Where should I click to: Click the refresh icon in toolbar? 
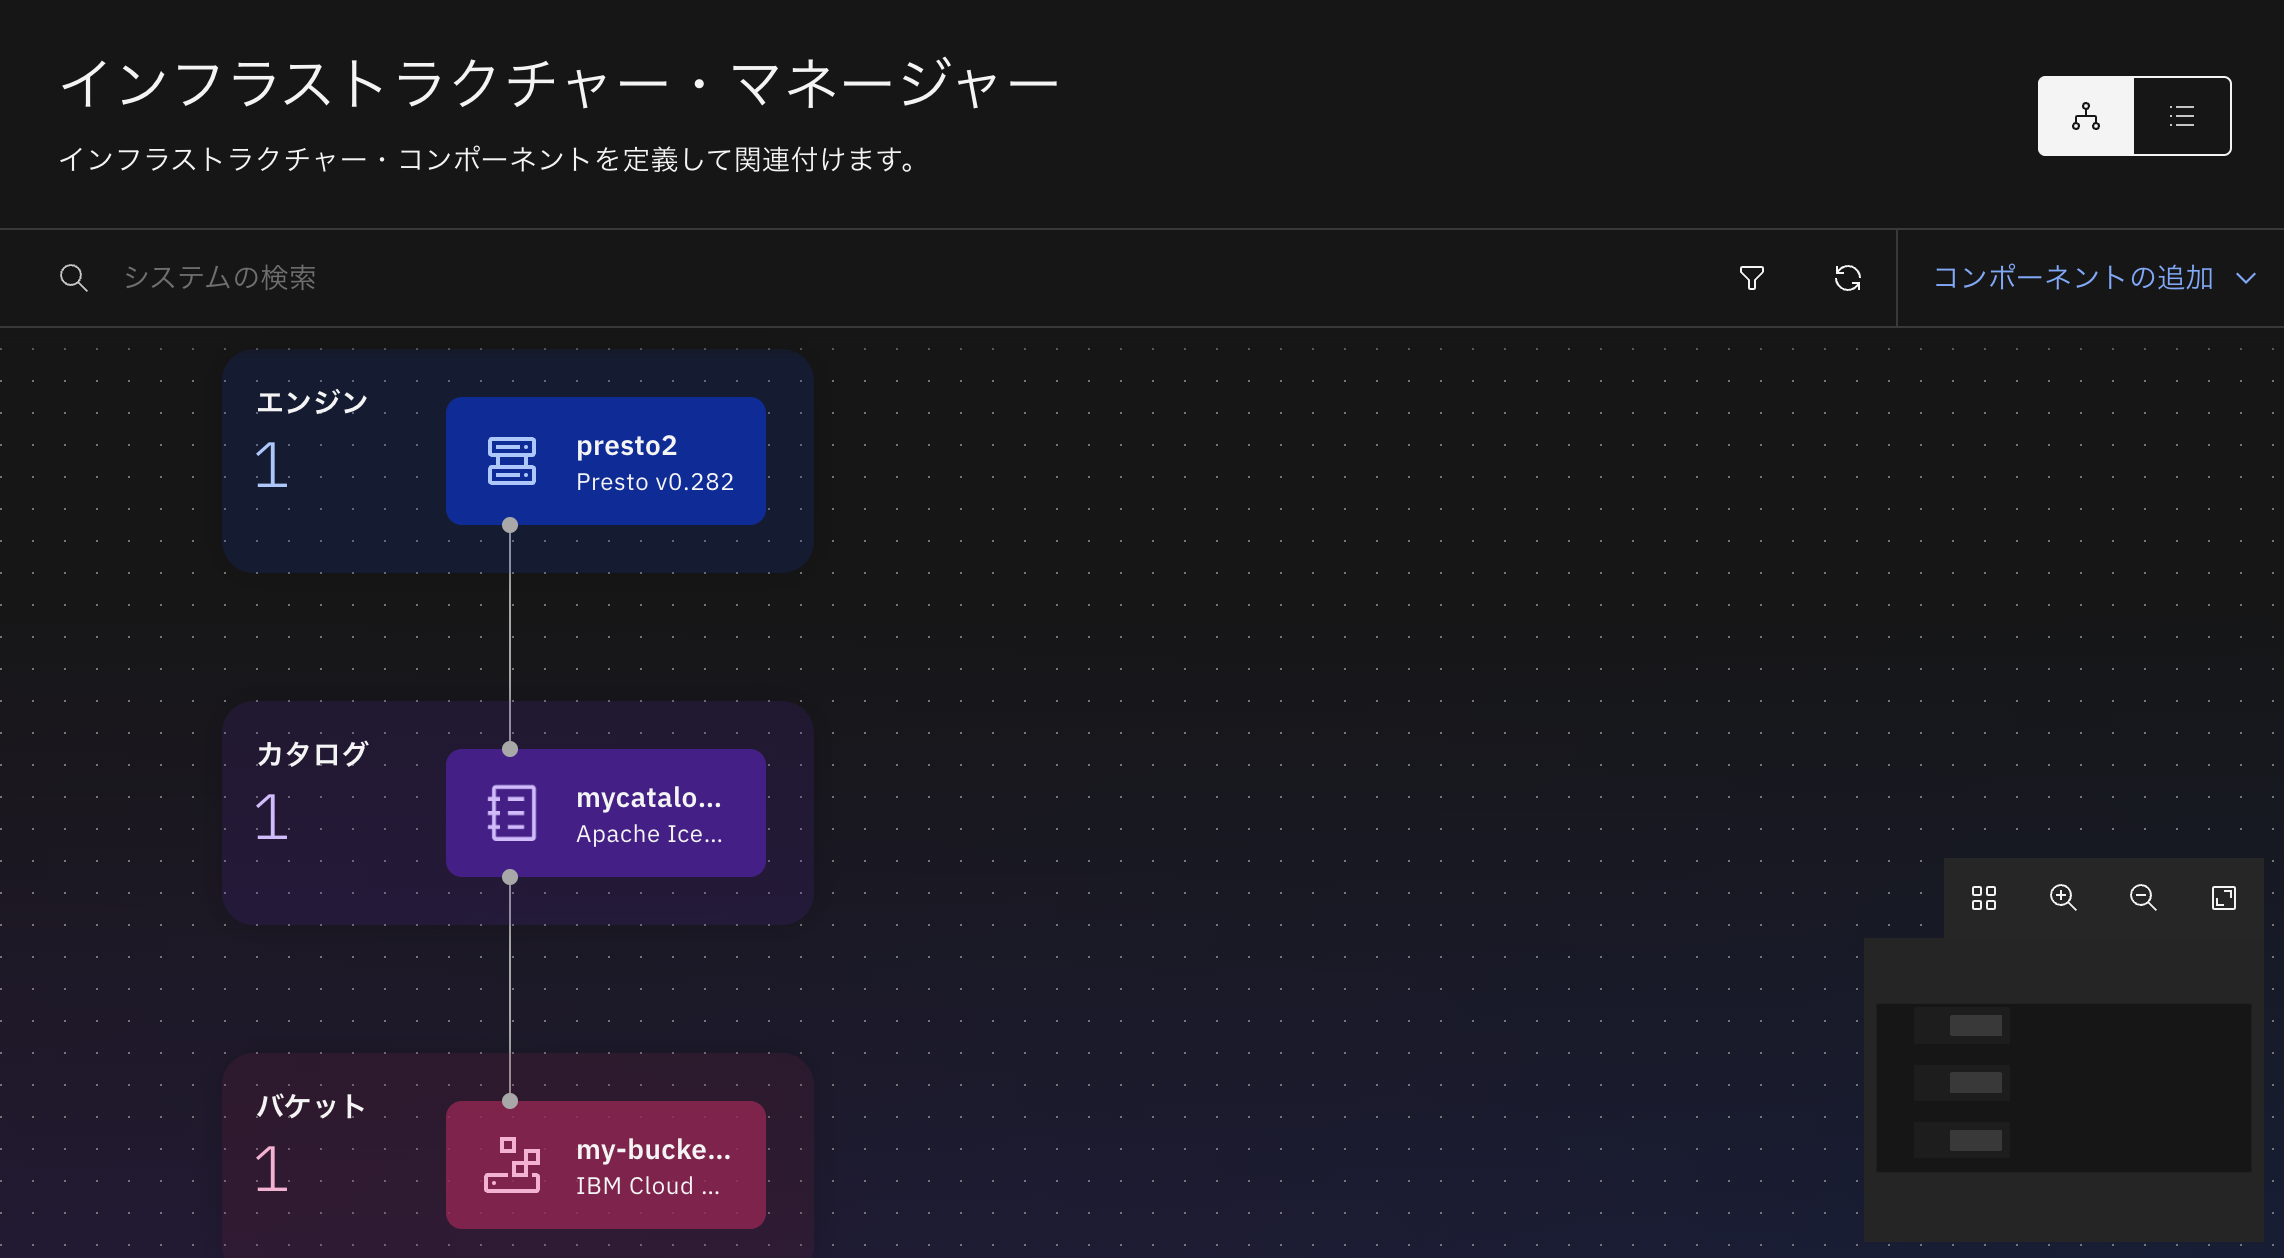pyautogui.click(x=1847, y=278)
